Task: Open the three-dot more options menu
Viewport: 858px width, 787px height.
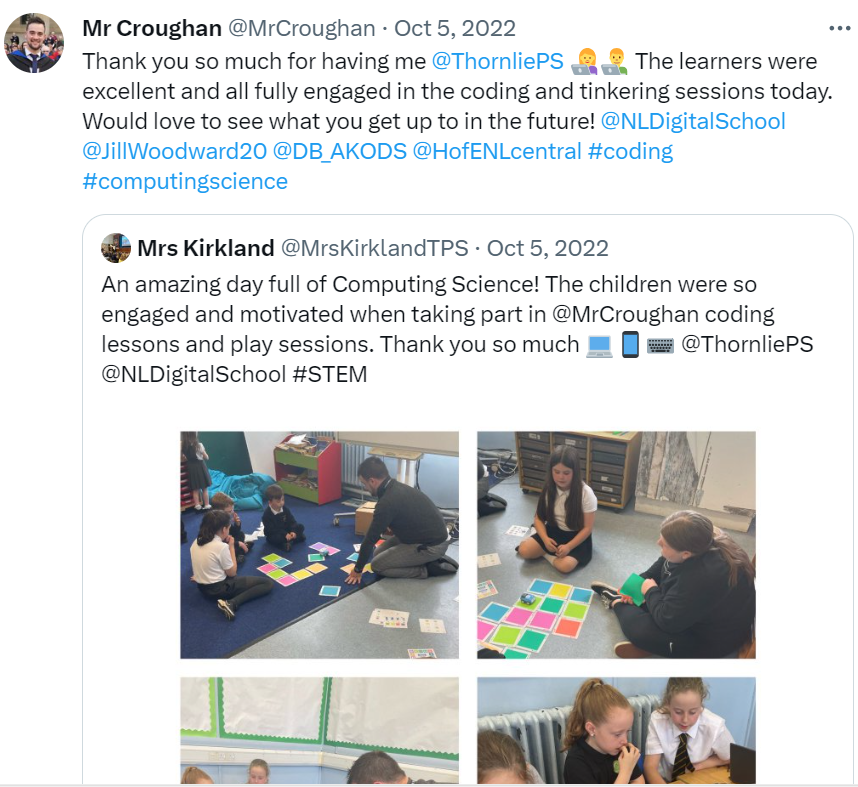Action: tap(839, 28)
